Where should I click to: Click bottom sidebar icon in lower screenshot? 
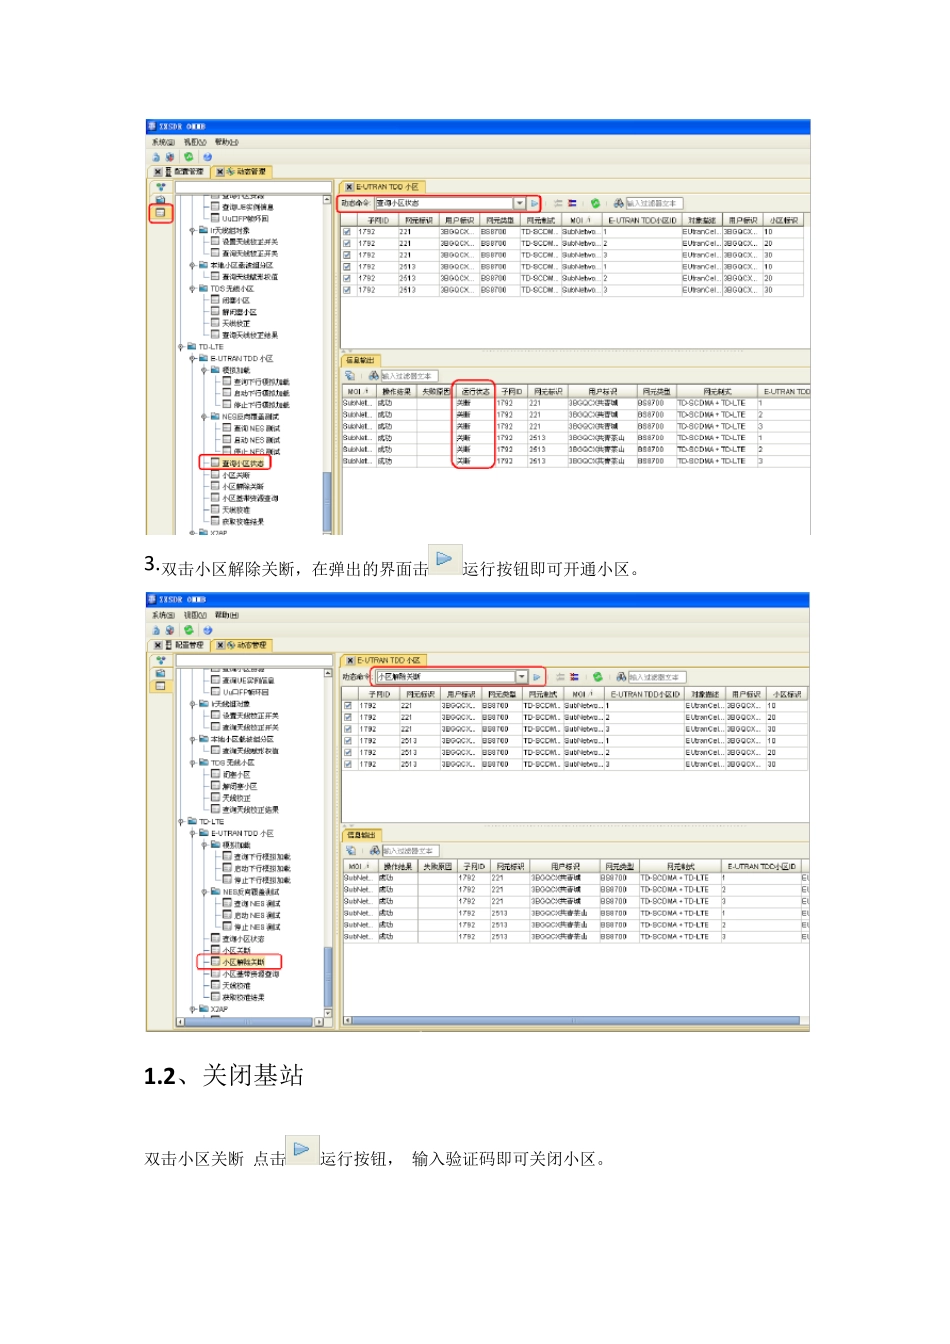(x=160, y=686)
